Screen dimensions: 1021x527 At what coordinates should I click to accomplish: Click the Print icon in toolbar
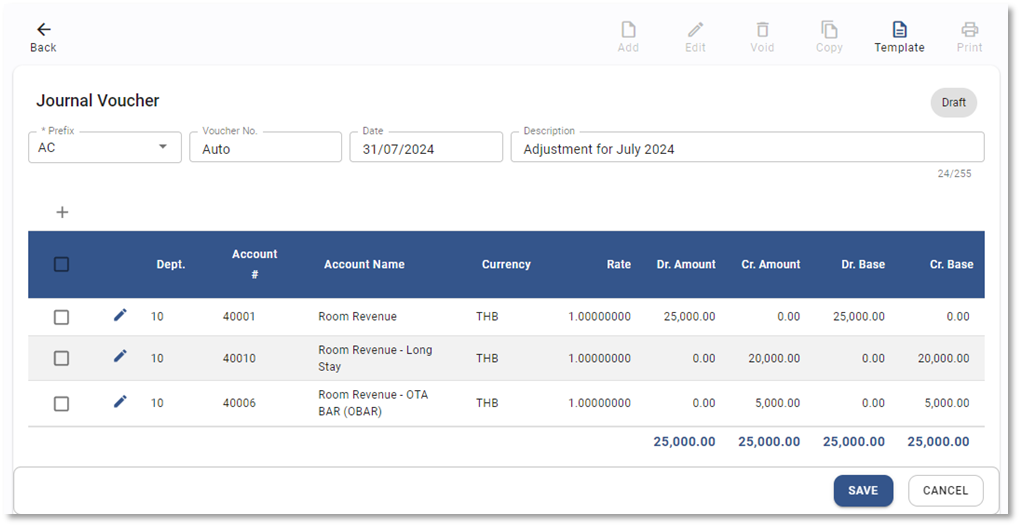[x=969, y=30]
